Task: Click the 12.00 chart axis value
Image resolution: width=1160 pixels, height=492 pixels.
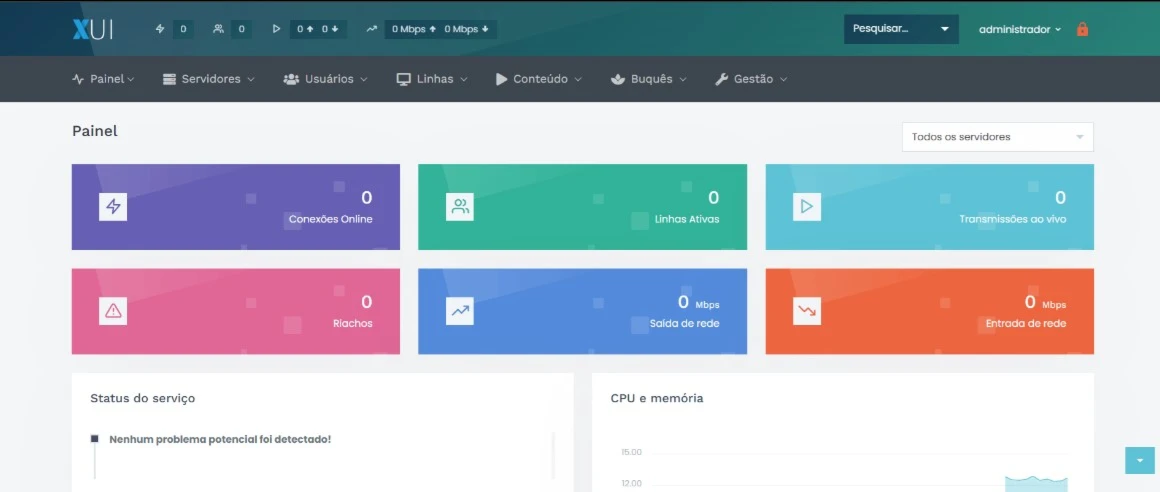Action: point(631,483)
